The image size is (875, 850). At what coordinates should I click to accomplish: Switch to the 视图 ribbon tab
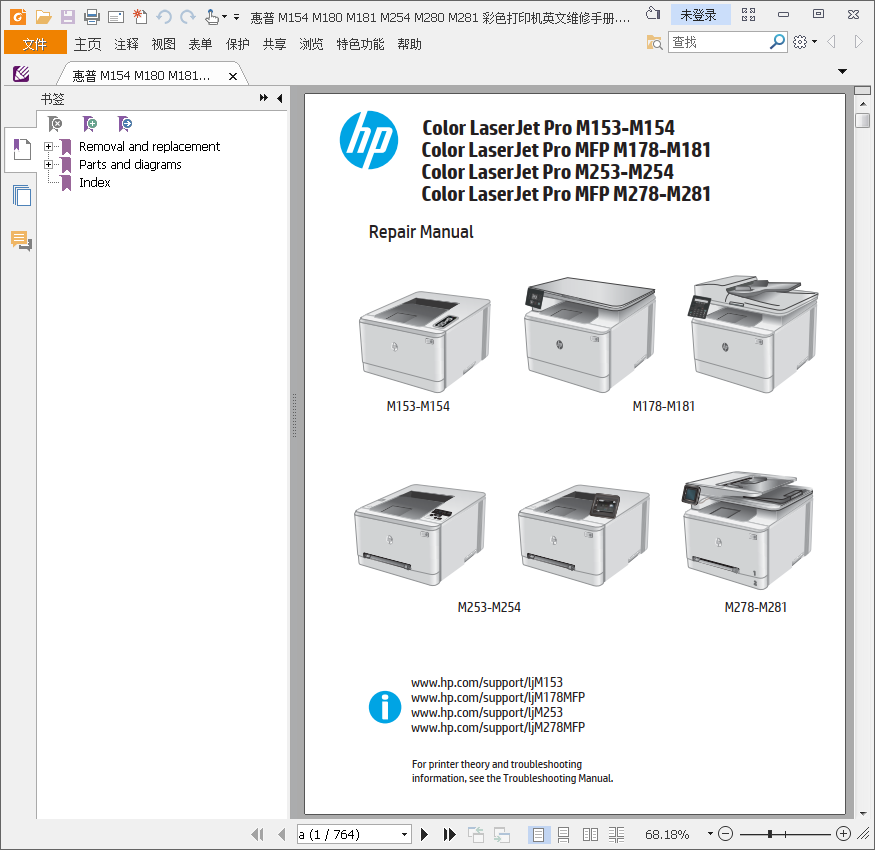point(164,44)
